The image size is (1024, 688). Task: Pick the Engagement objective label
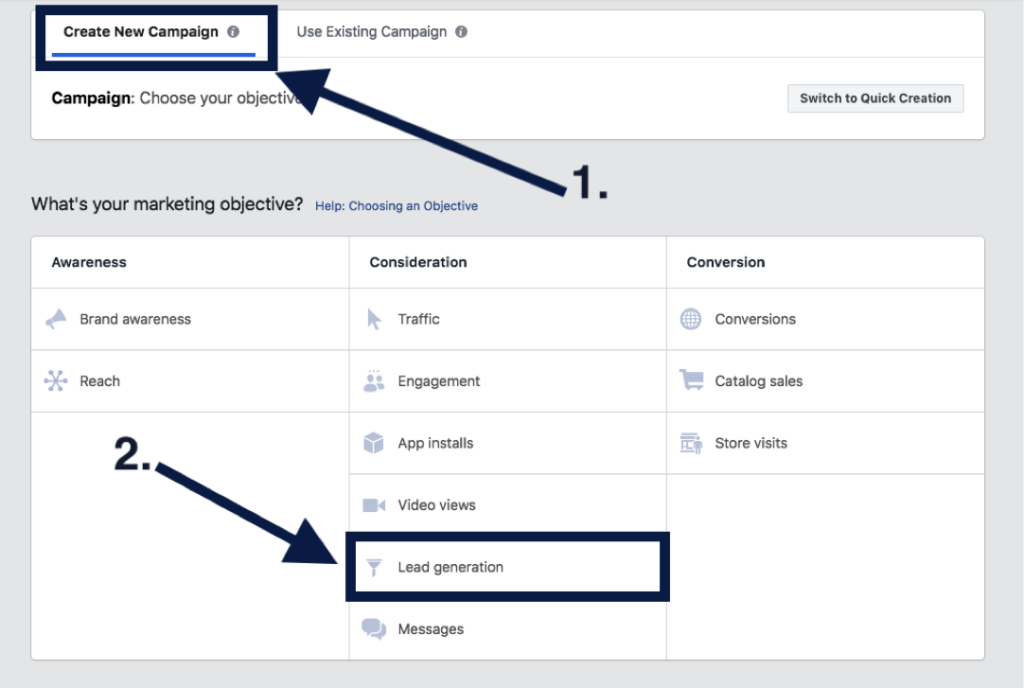(439, 381)
